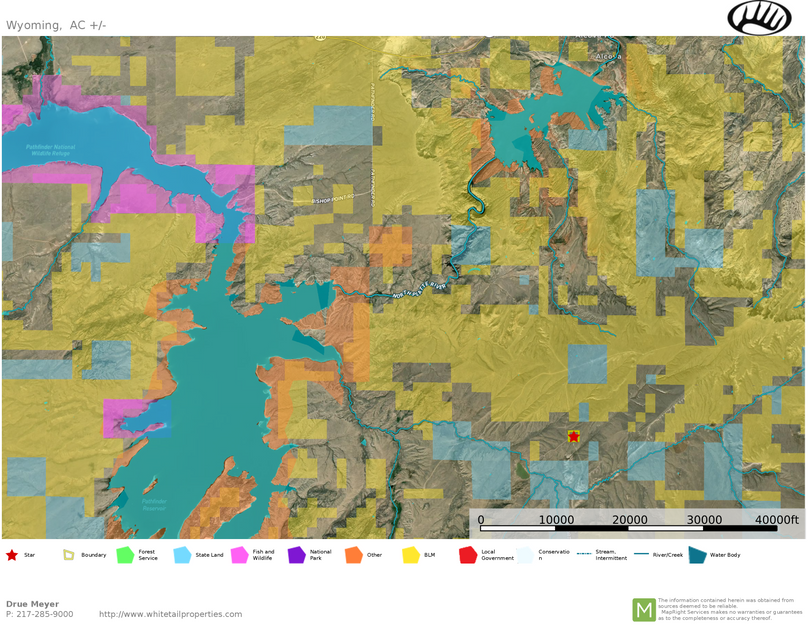This screenshot has width=808, height=625.
Task: Click the Stream Intermittent legend symbol
Action: pyautogui.click(x=584, y=555)
